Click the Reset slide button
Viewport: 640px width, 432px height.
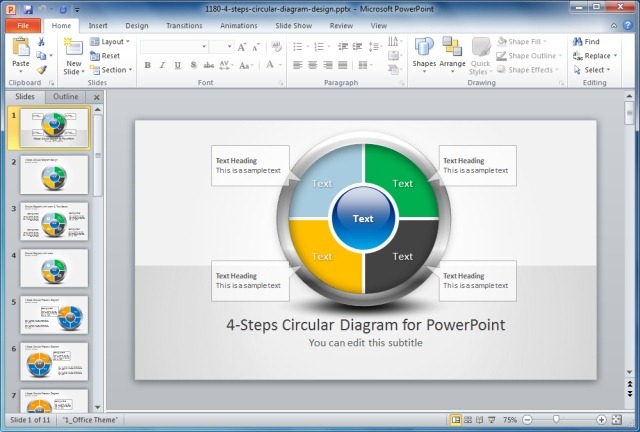coord(105,56)
